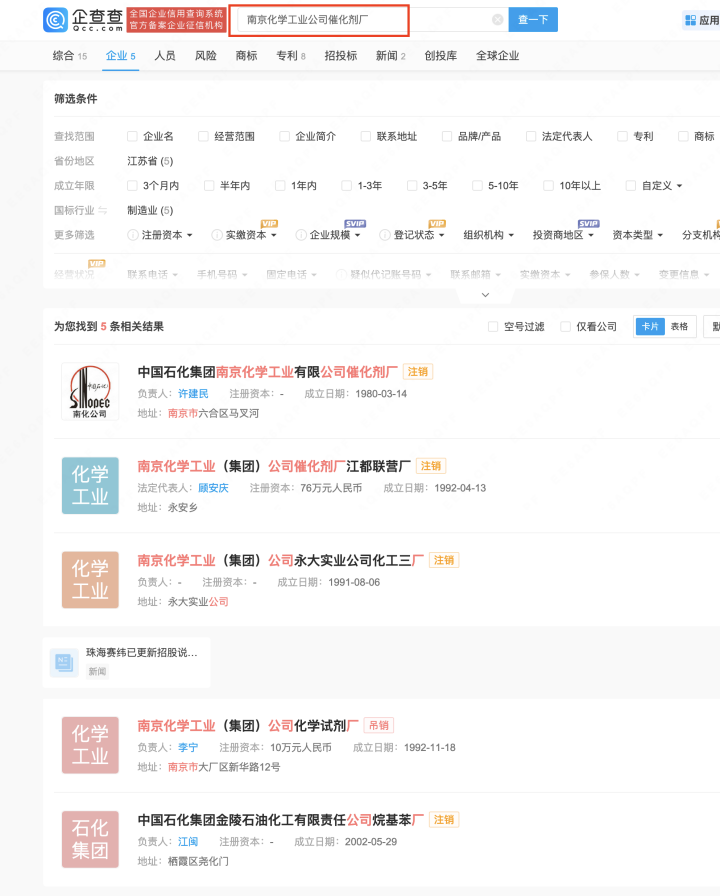Switch to the 风险 tab
This screenshot has width=720, height=896.
click(x=206, y=56)
